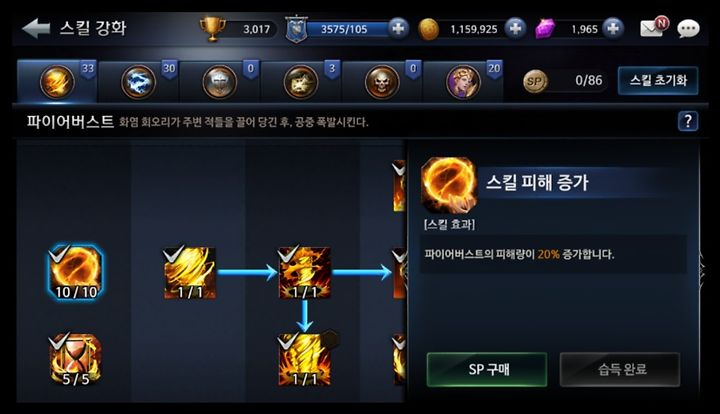Open the purple-haired character tab
This screenshot has height=414, width=720.
463,82
